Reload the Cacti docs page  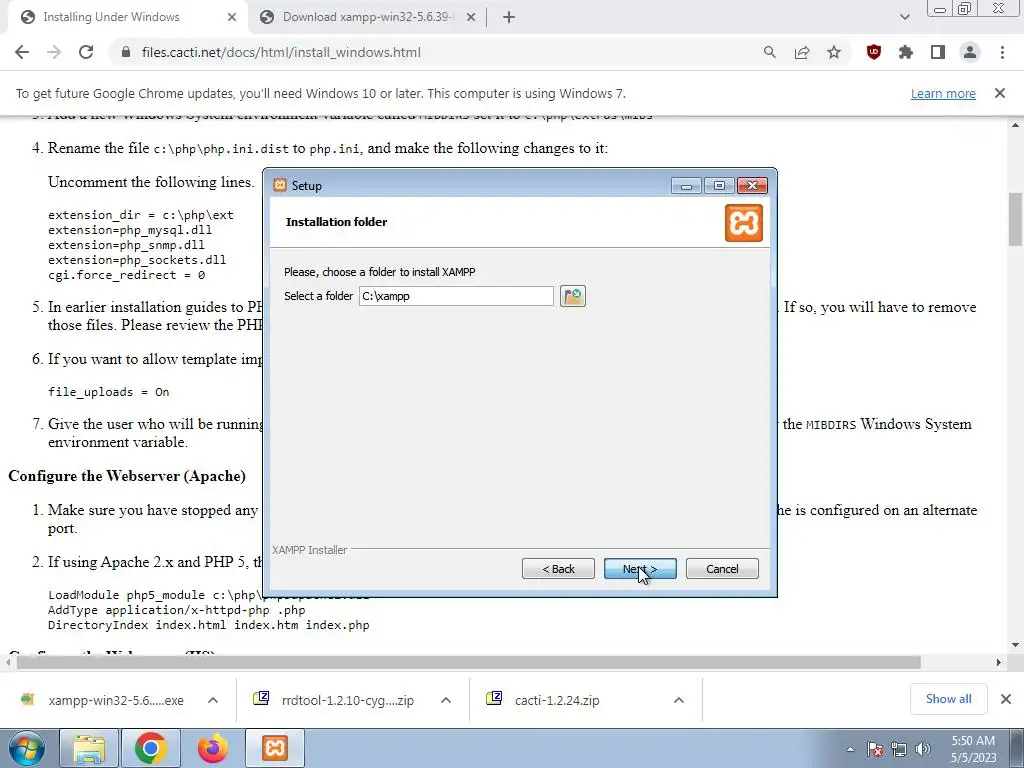[x=86, y=52]
